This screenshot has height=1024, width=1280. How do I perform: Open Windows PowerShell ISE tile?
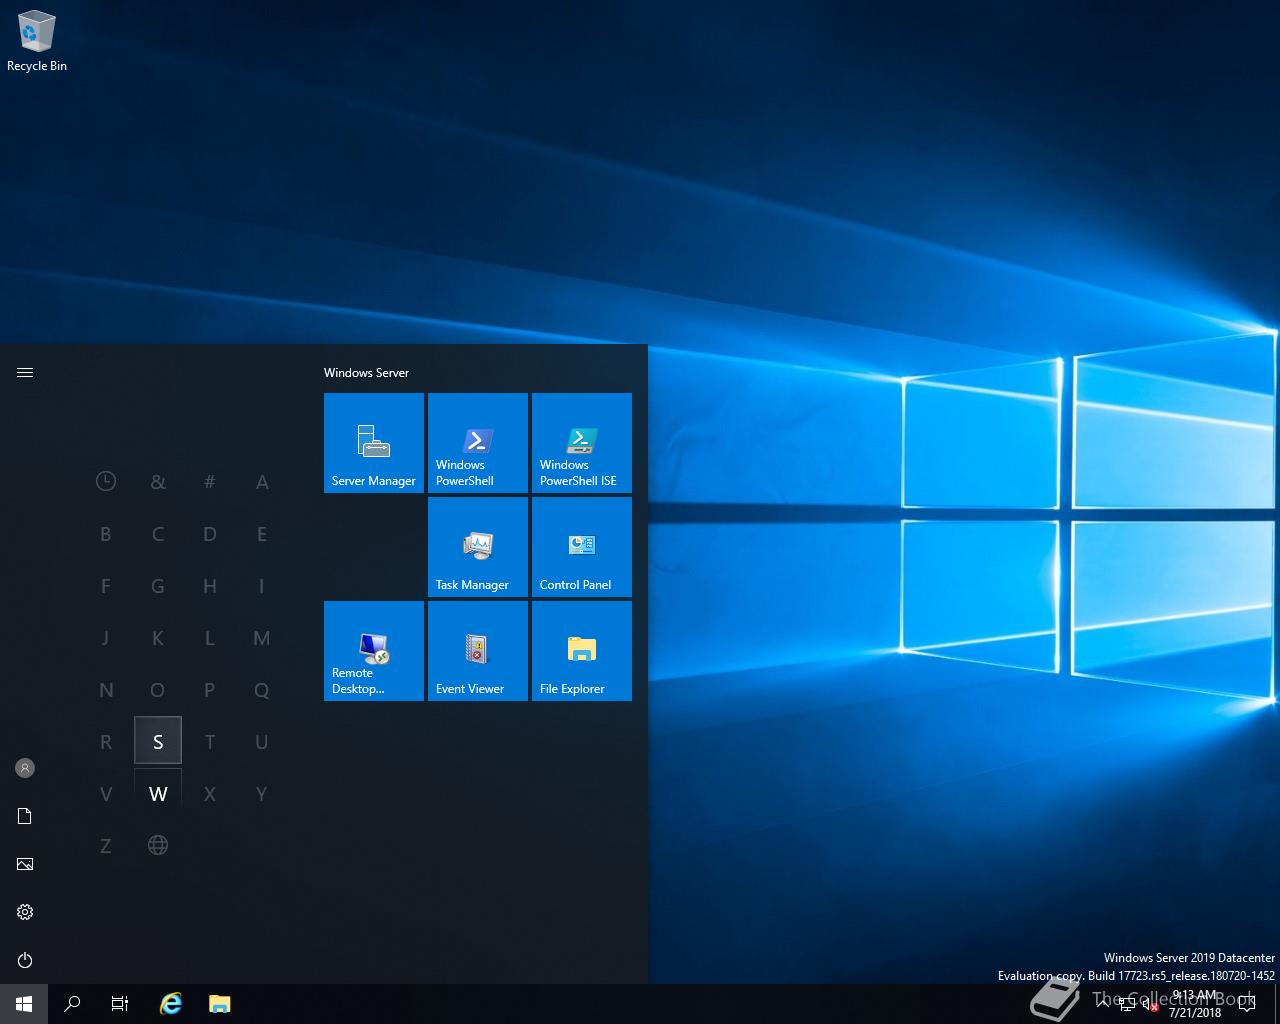pyautogui.click(x=582, y=443)
